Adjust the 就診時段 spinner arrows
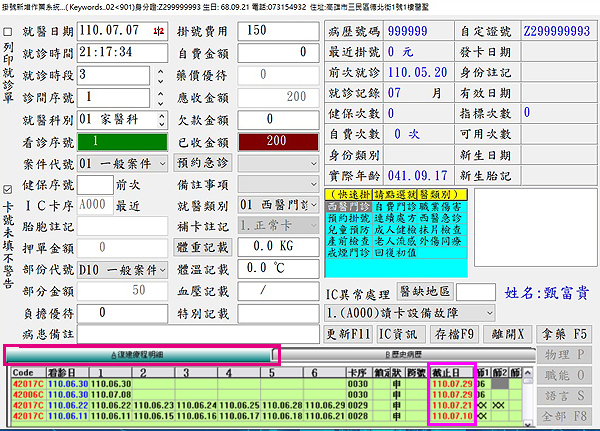The image size is (600, 431). pos(160,76)
